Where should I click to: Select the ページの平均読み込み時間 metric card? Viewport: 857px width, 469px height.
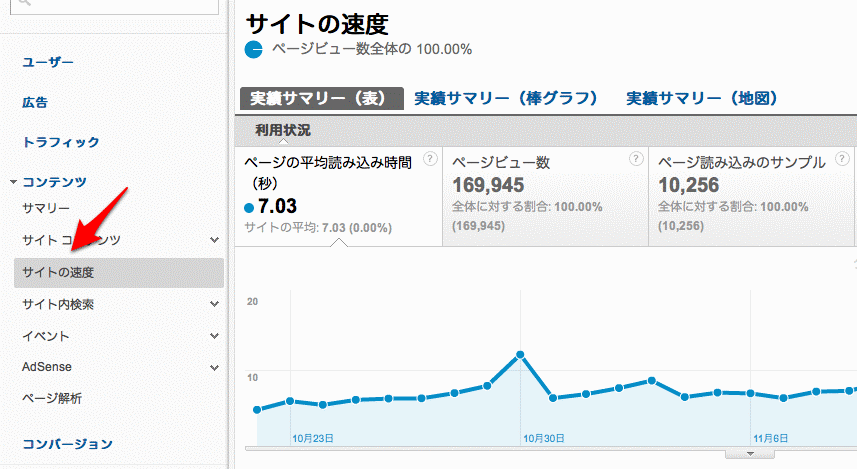[338, 196]
